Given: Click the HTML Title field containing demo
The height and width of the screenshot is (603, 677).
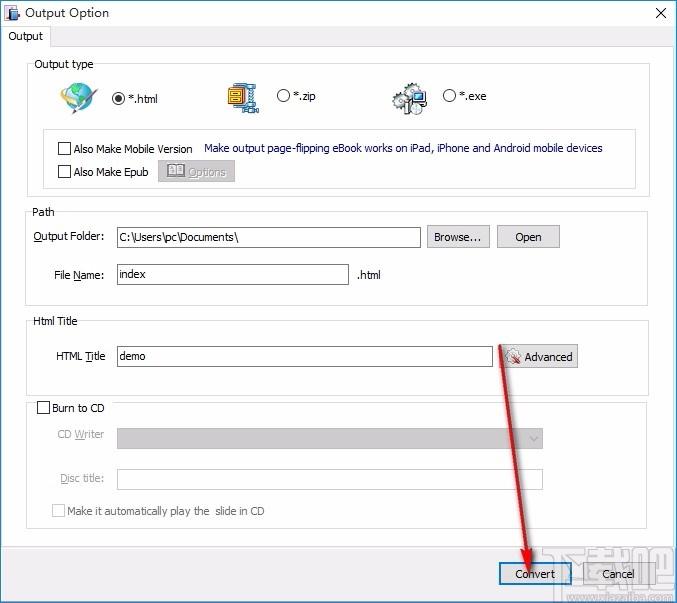Looking at the screenshot, I should coord(305,357).
